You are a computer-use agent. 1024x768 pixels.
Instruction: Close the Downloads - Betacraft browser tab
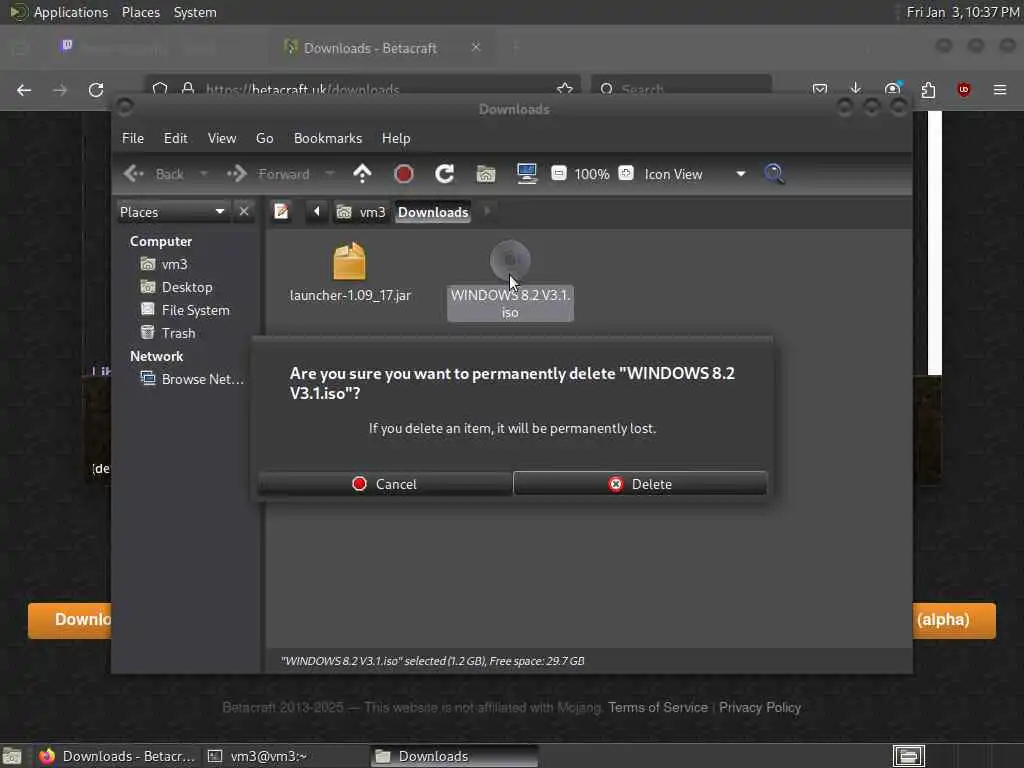(476, 47)
